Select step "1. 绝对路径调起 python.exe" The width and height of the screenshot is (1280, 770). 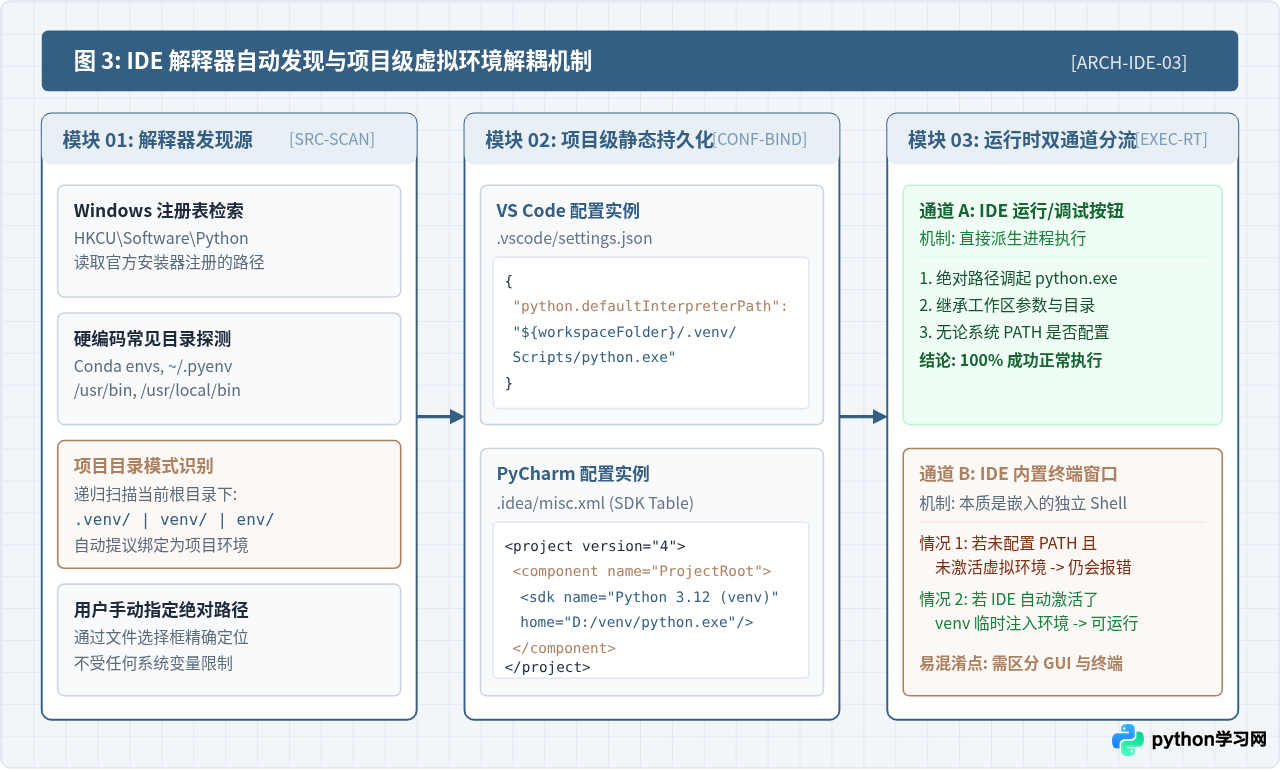point(1018,278)
